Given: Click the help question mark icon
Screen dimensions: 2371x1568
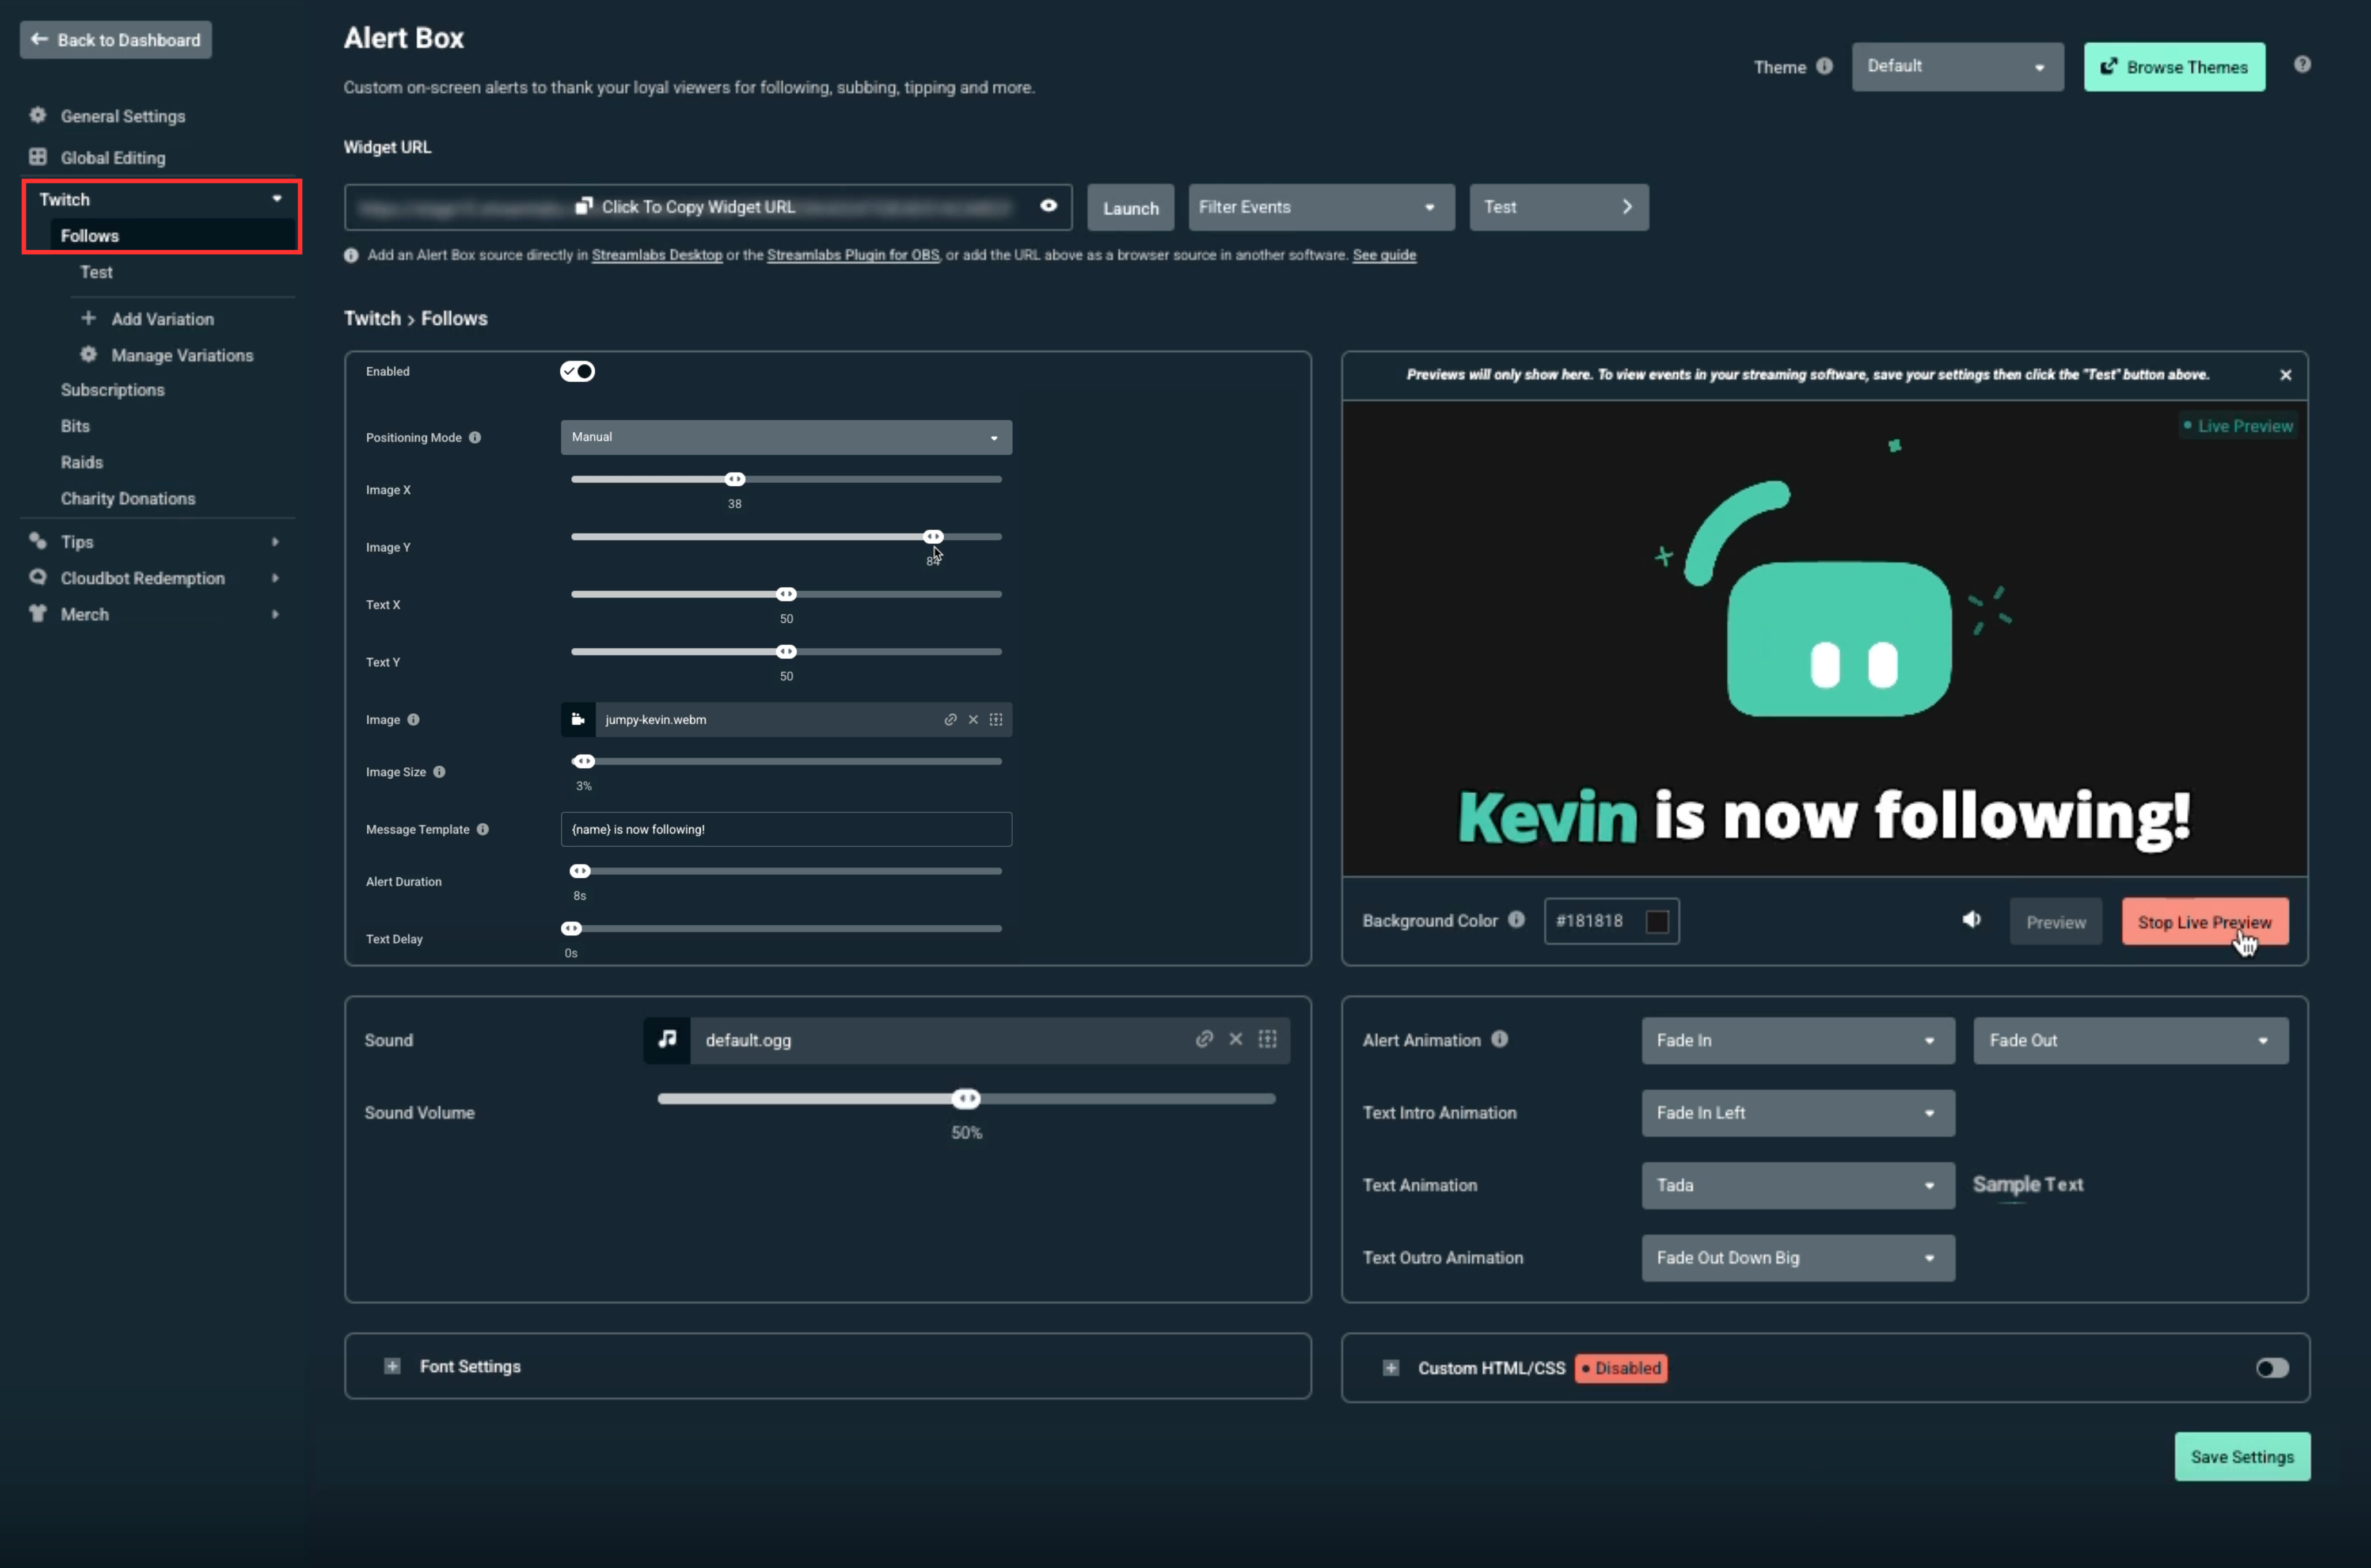Looking at the screenshot, I should pos(2302,65).
